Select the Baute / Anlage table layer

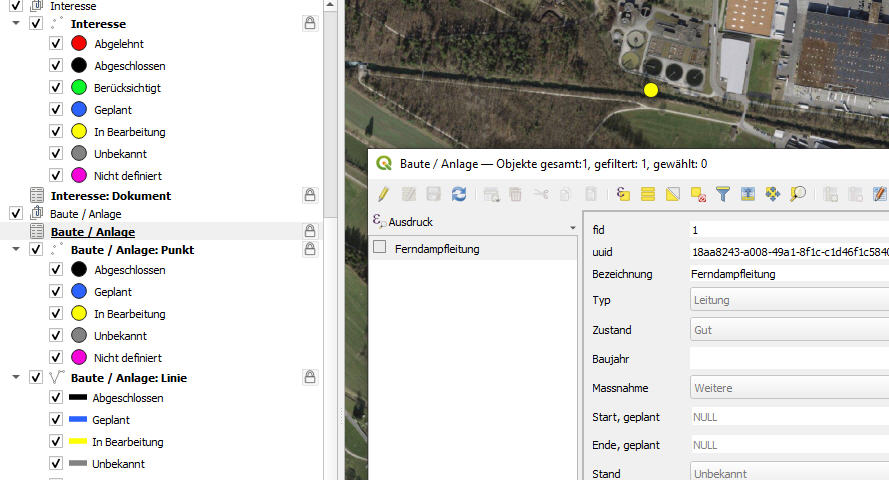pos(92,232)
